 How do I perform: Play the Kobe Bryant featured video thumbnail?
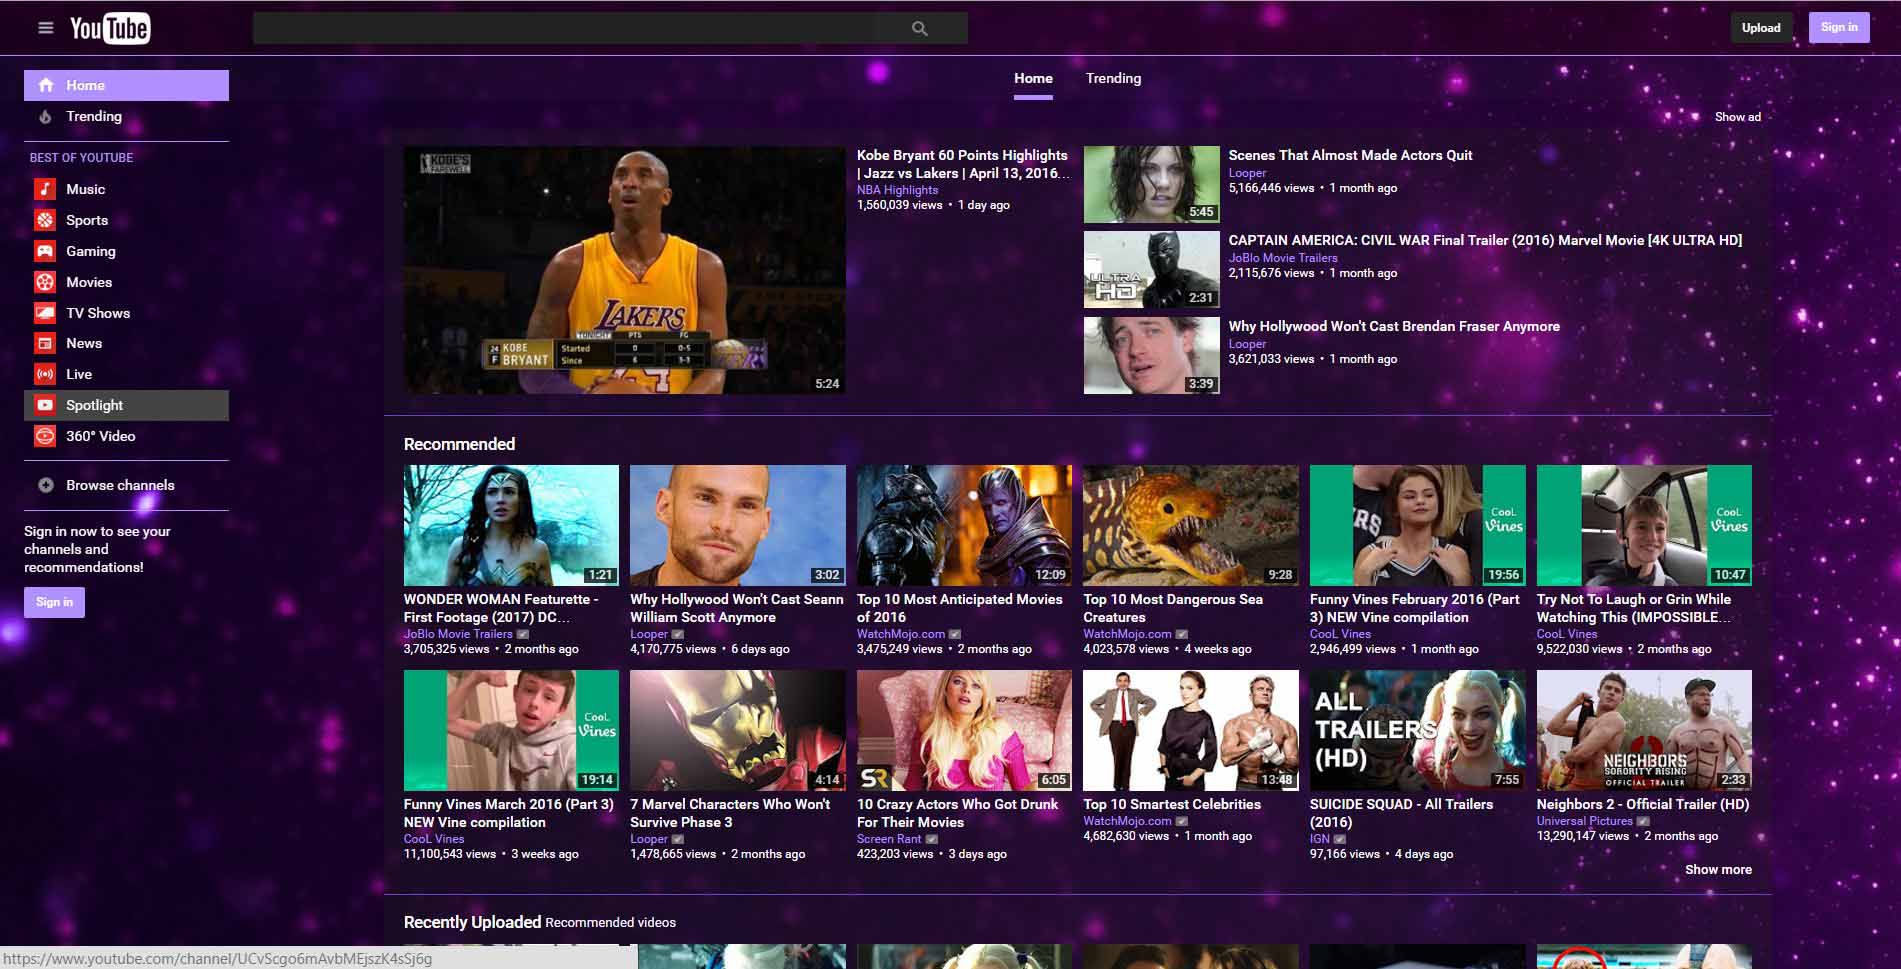point(624,270)
